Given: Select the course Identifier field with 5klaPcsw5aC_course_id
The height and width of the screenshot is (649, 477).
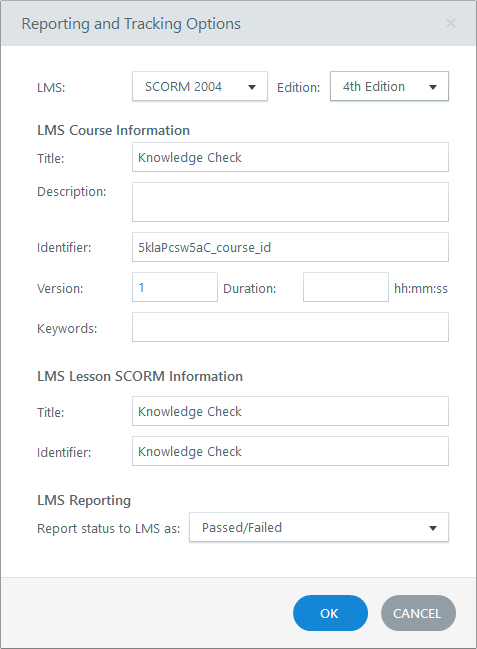Looking at the screenshot, I should [290, 247].
